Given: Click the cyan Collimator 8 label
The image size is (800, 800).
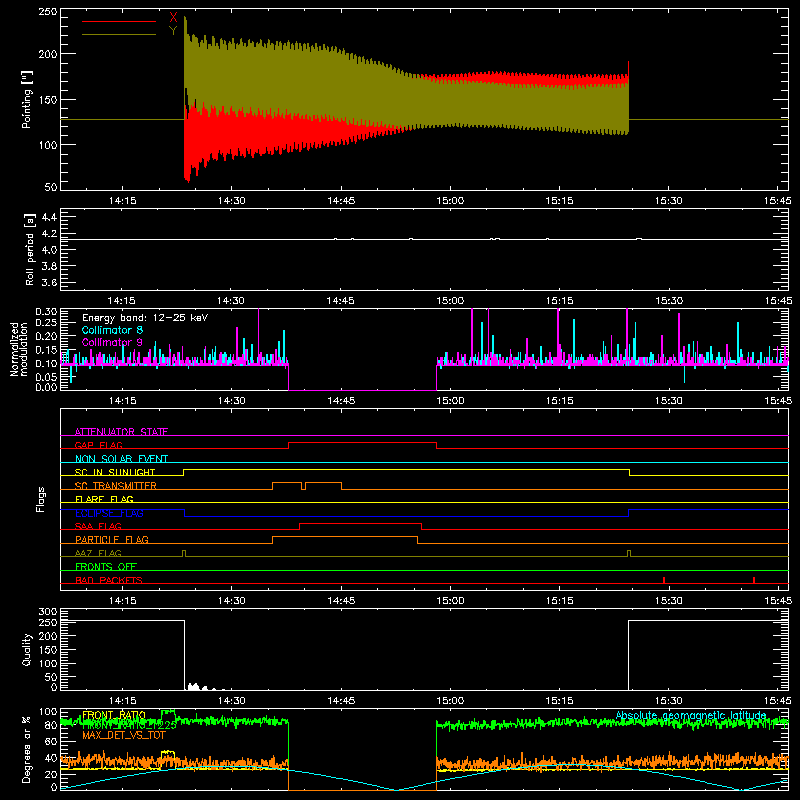Looking at the screenshot, I should (x=112, y=330).
